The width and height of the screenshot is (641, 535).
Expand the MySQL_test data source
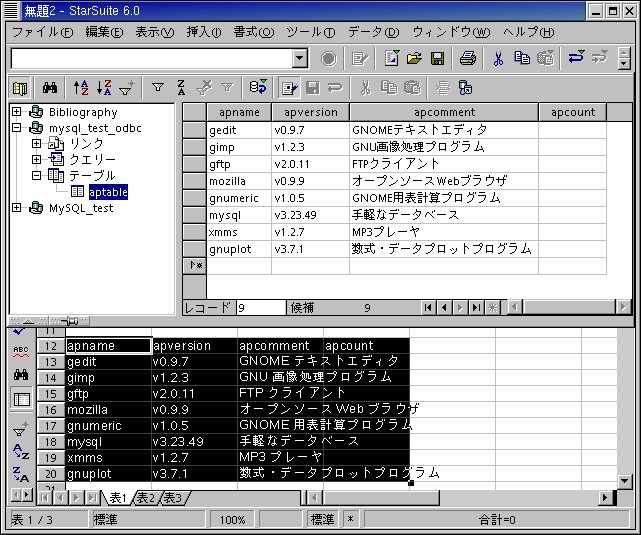point(16,208)
